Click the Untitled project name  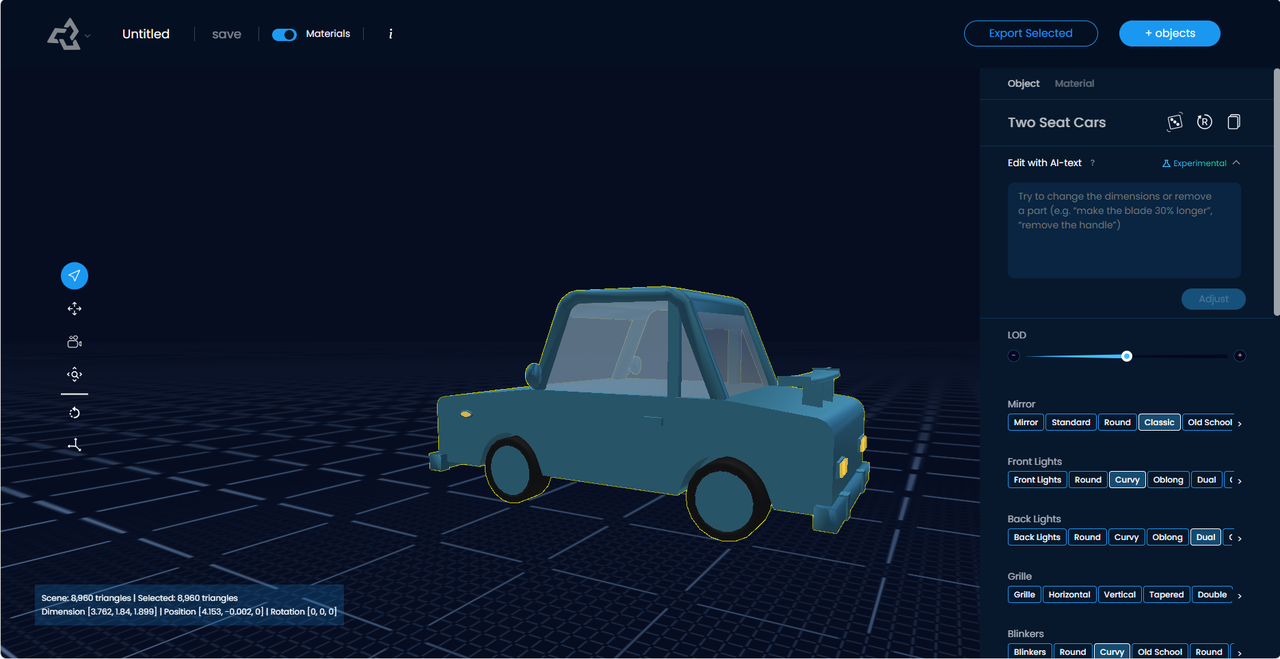(x=146, y=34)
